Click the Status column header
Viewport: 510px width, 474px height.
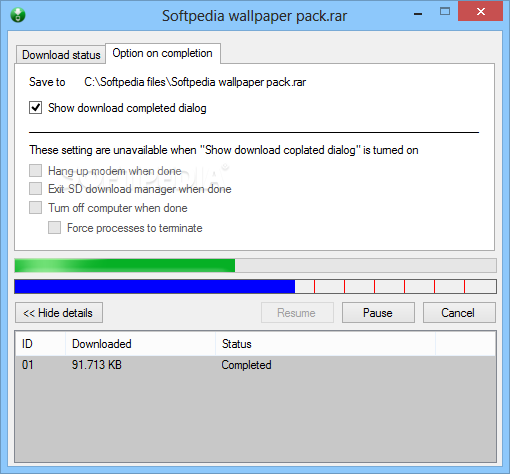(x=325, y=344)
